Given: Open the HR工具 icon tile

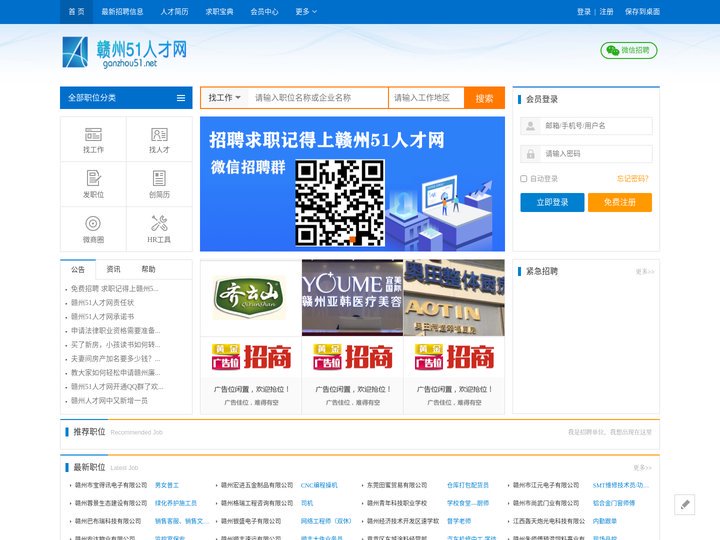Looking at the screenshot, I should point(159,229).
